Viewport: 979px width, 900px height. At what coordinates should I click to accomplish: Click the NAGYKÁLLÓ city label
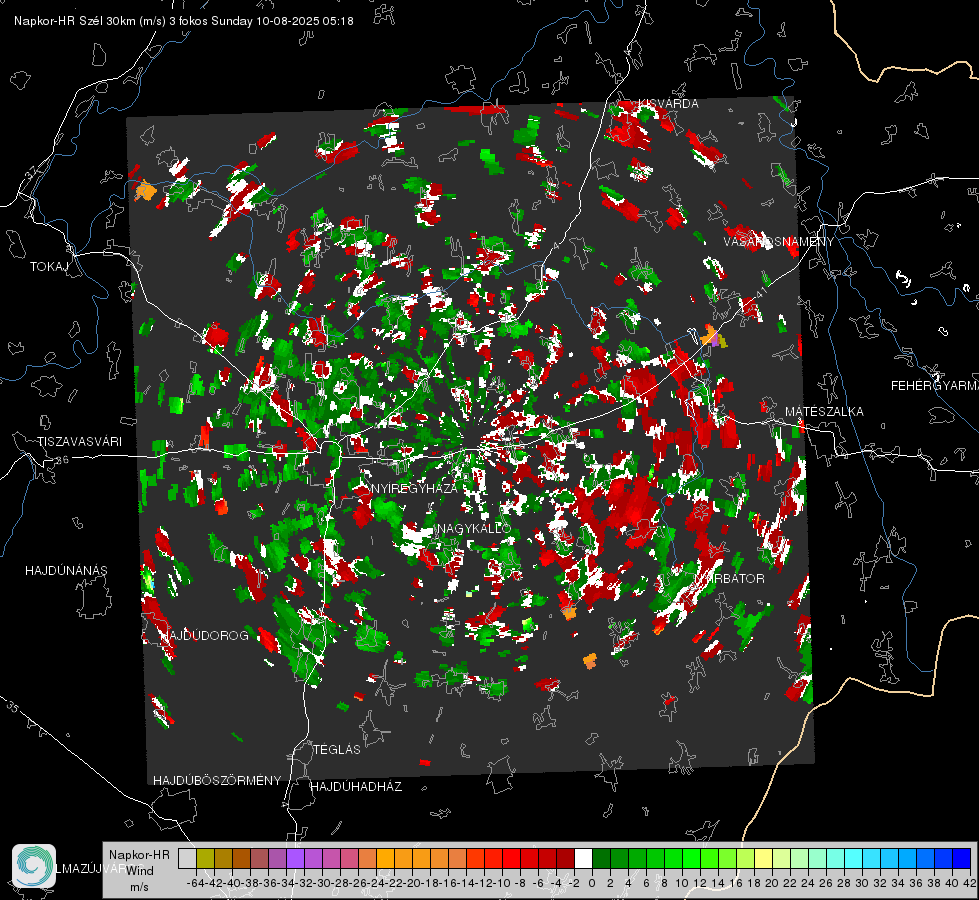(474, 528)
